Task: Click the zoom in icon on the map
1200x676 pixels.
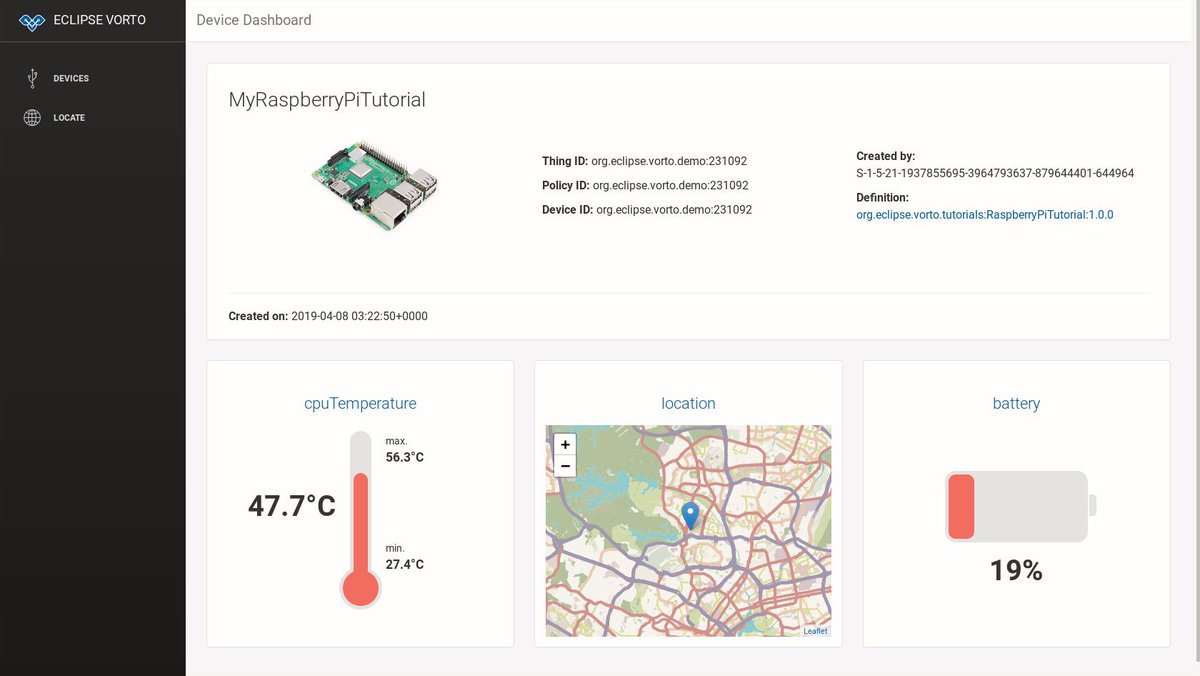Action: (564, 444)
